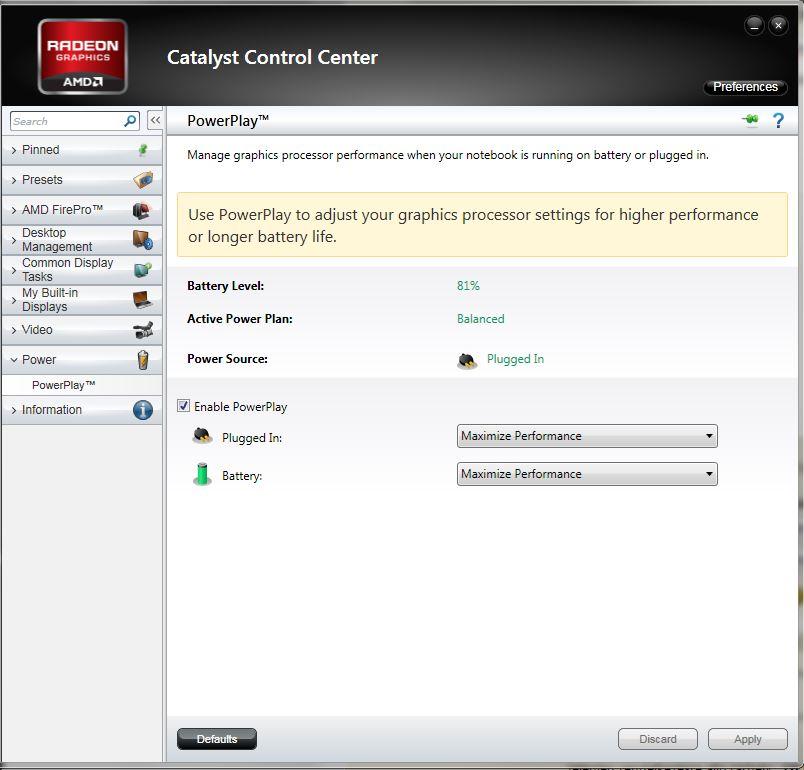Click the Plugged In power source text
The width and height of the screenshot is (804, 770).
pyautogui.click(x=515, y=359)
